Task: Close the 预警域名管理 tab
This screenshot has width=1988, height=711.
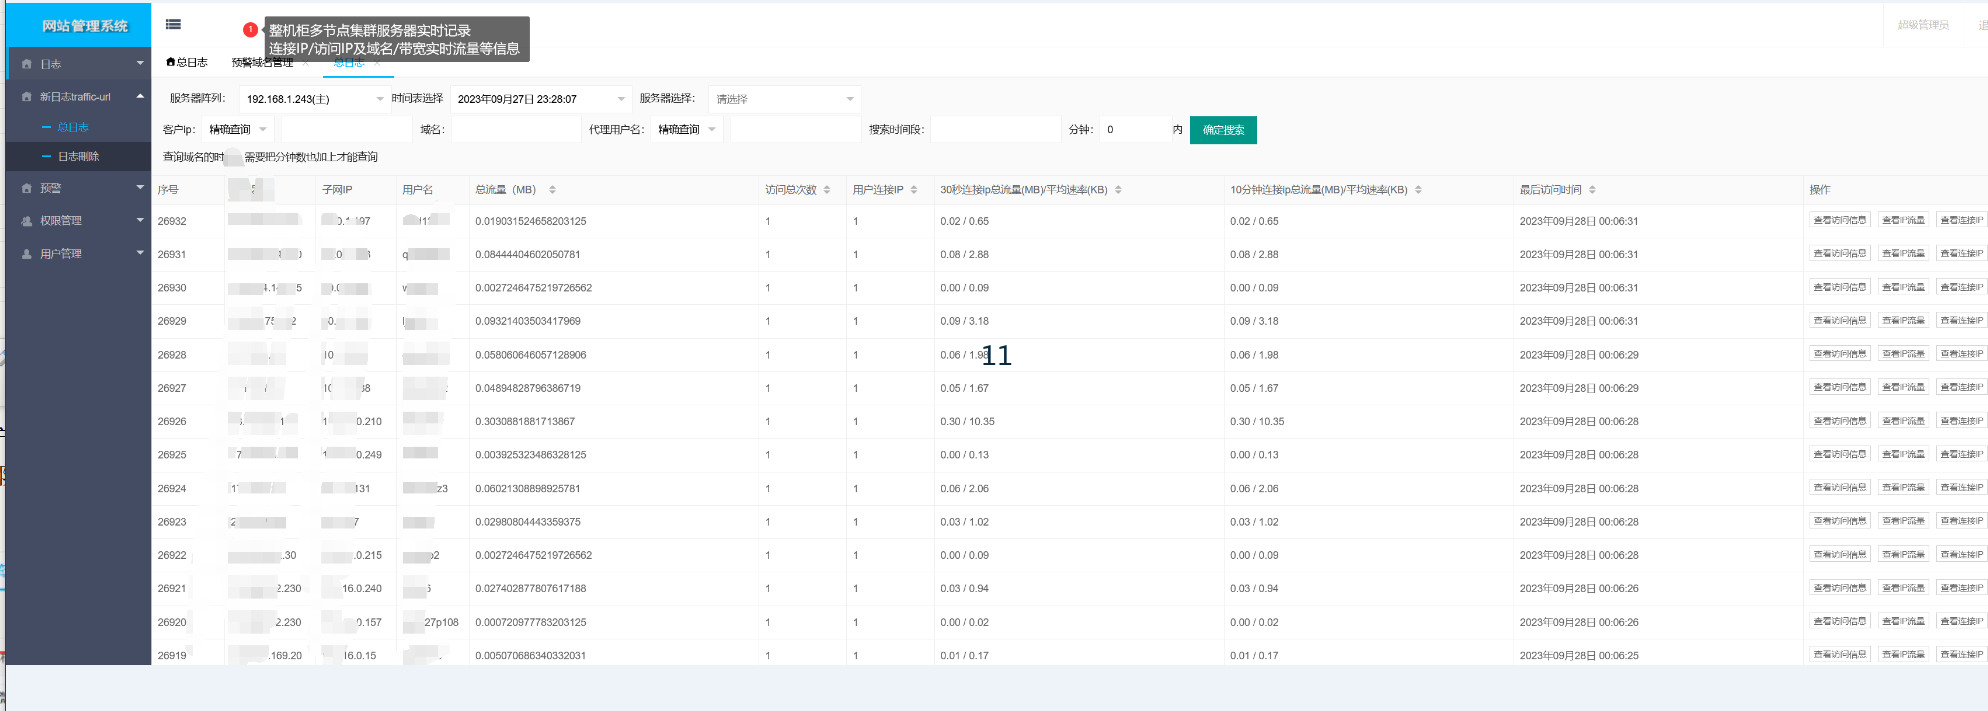Action: 306,63
